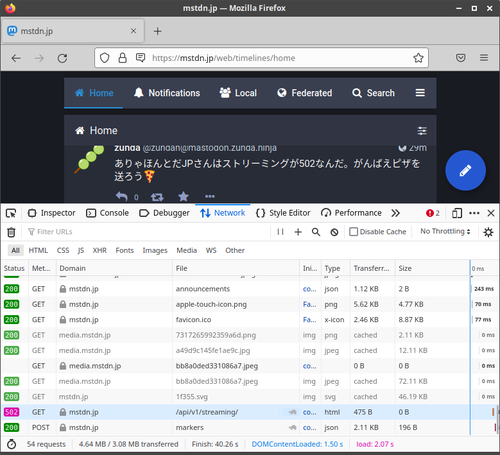Image resolution: width=500 pixels, height=455 pixels.
Task: Open Style Editor devtools tab
Action: coord(283,213)
